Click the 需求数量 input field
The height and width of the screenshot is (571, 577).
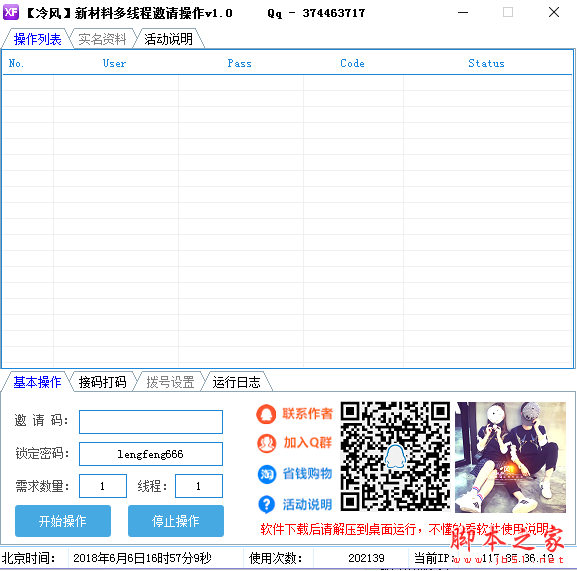pyautogui.click(x=103, y=486)
